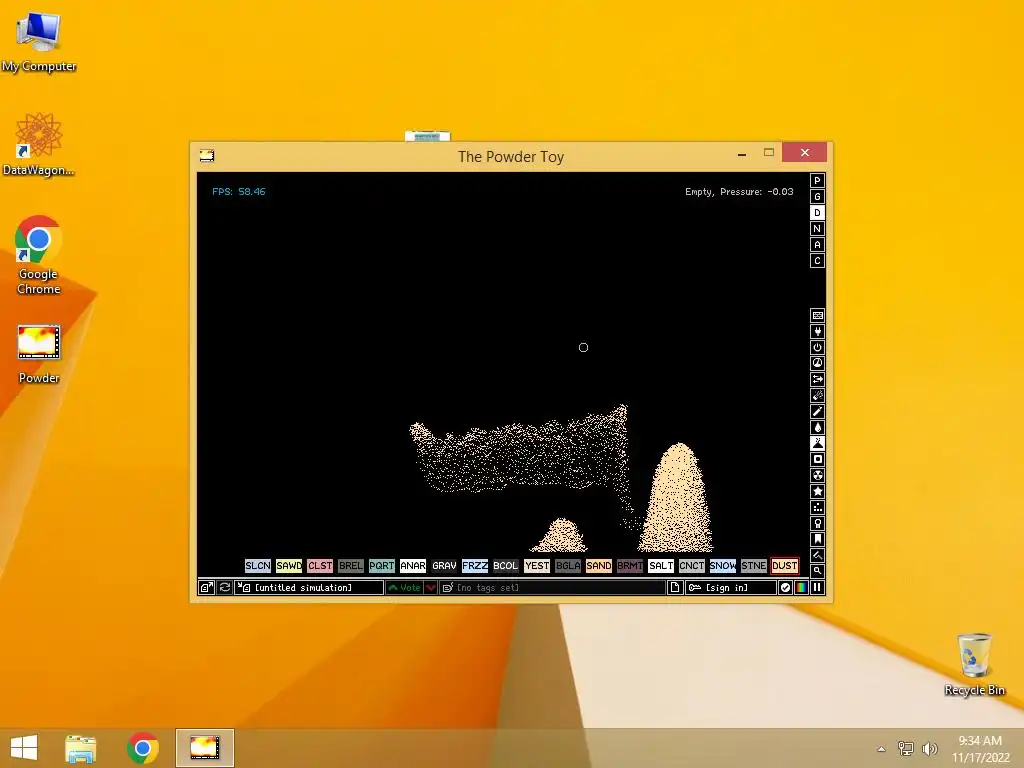
Task: Click the [sign in] button
Action: [731, 588]
